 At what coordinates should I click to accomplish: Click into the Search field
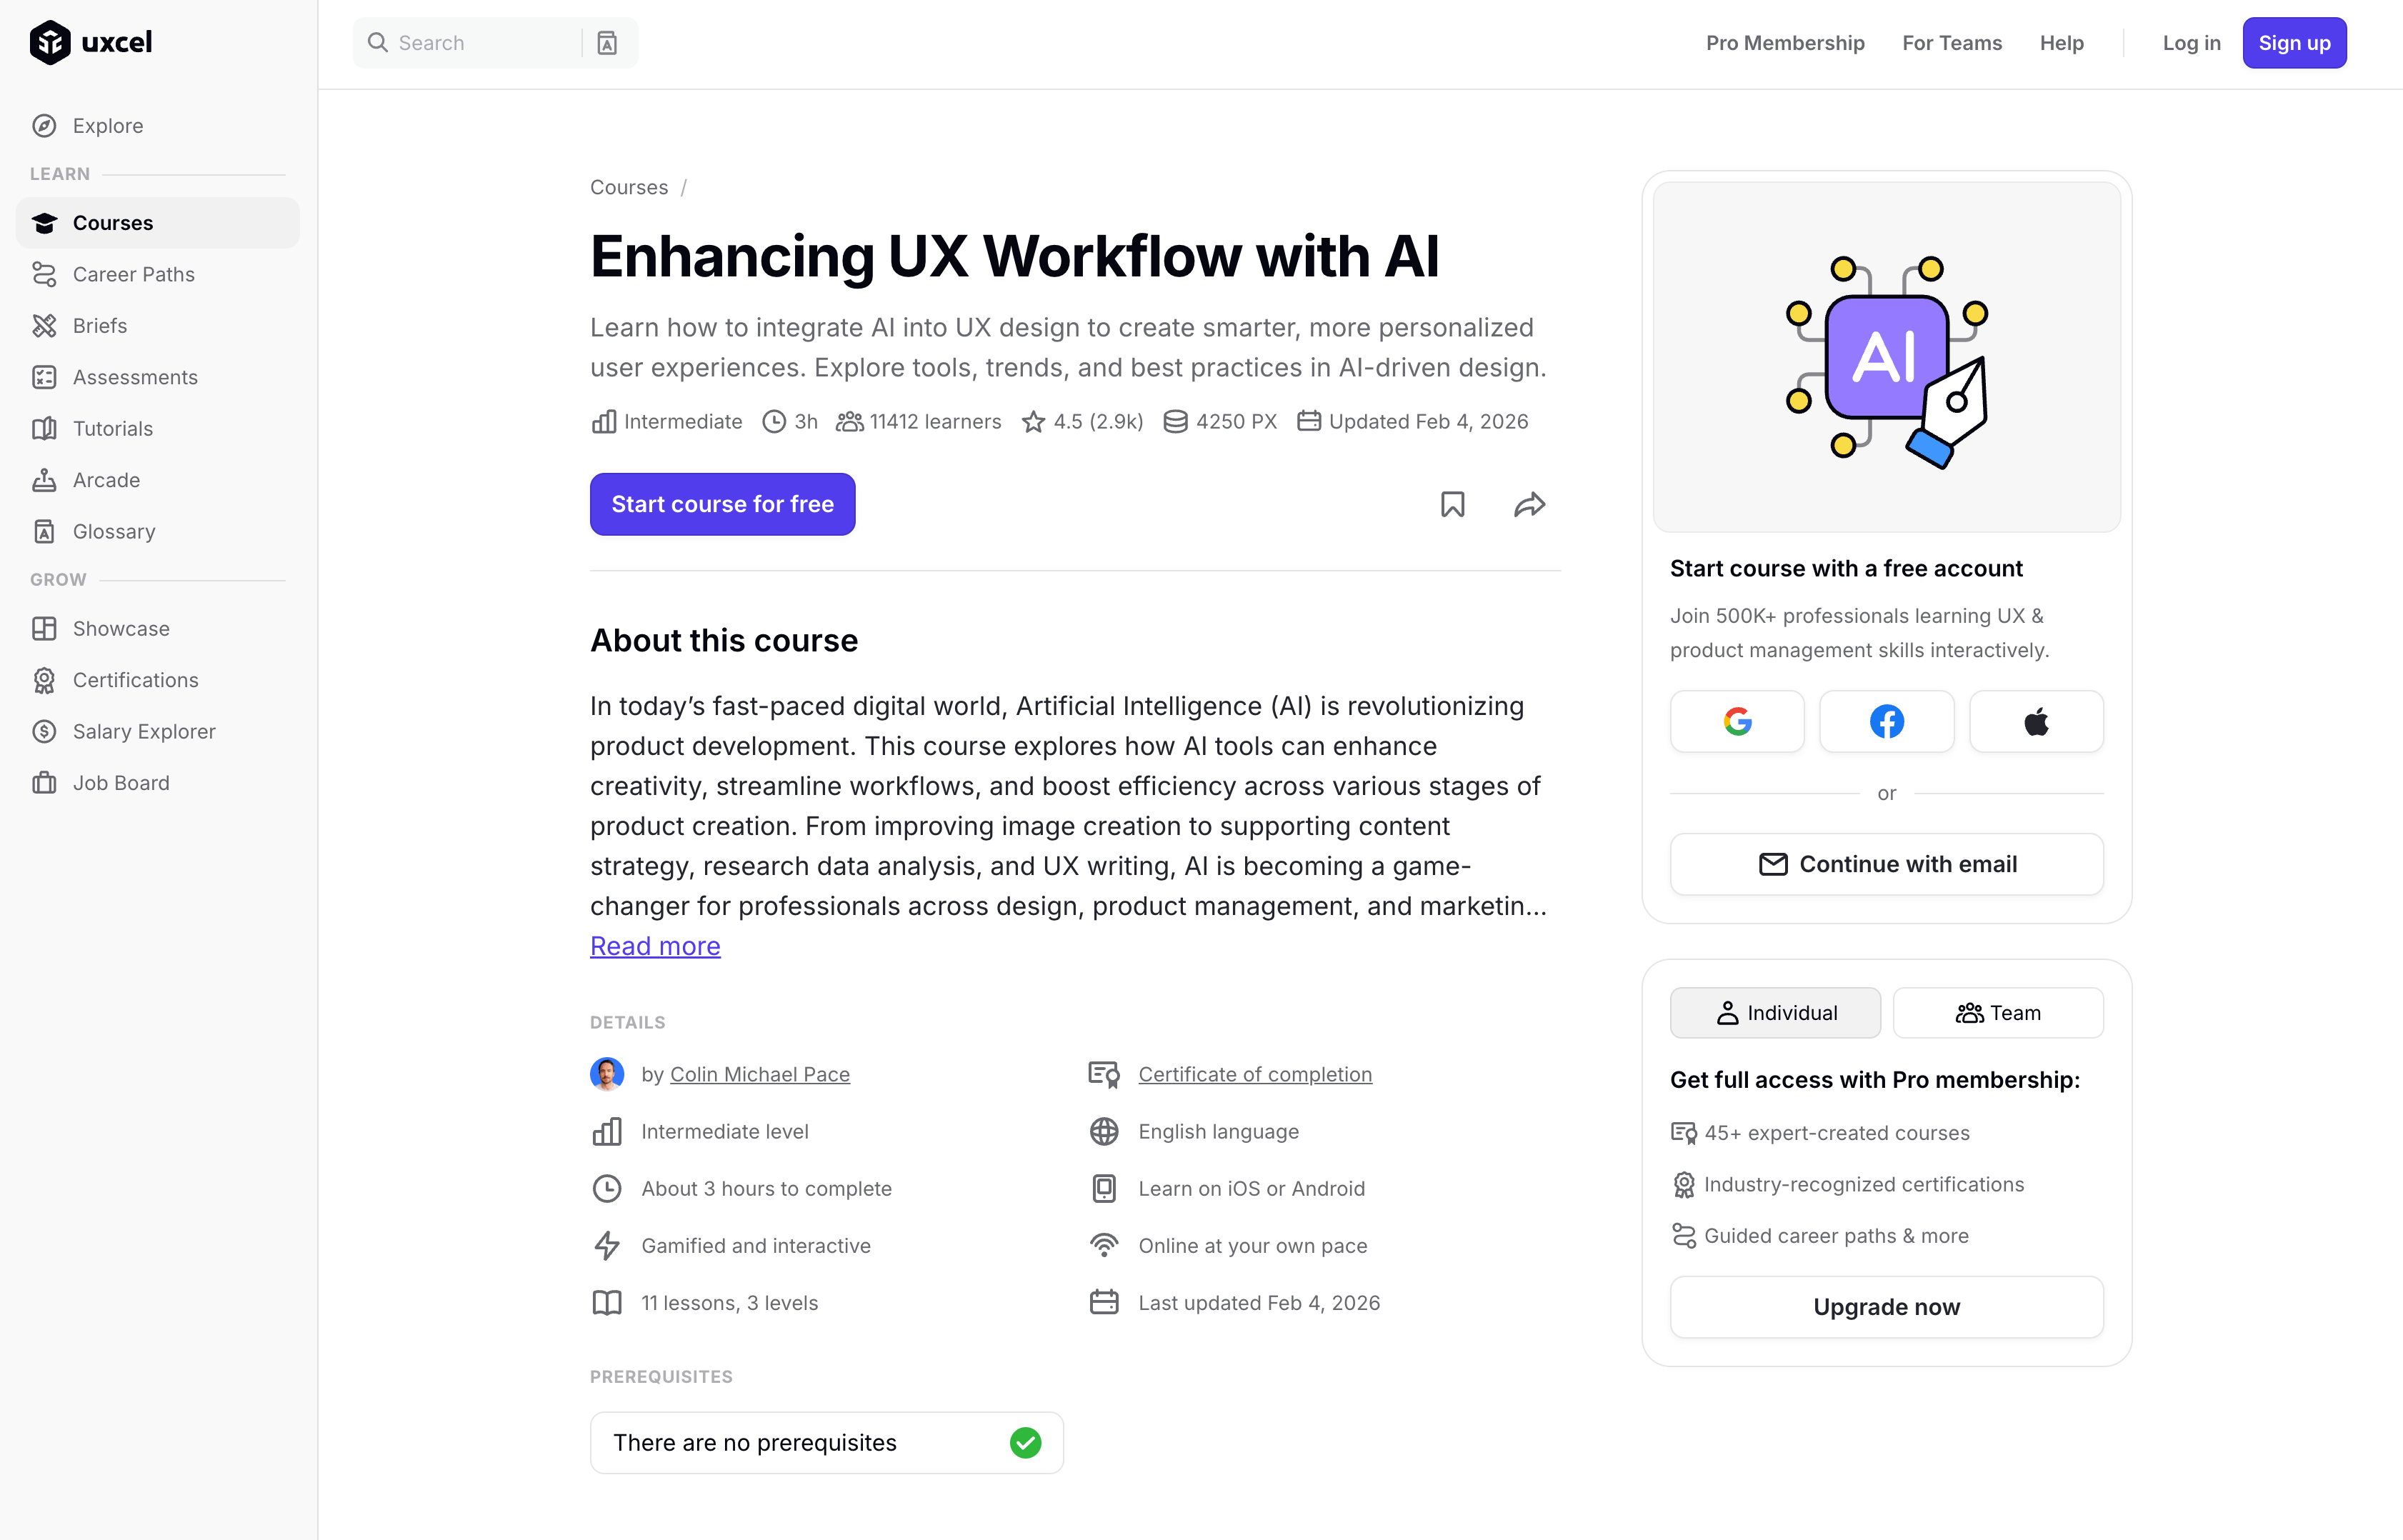tap(480, 43)
